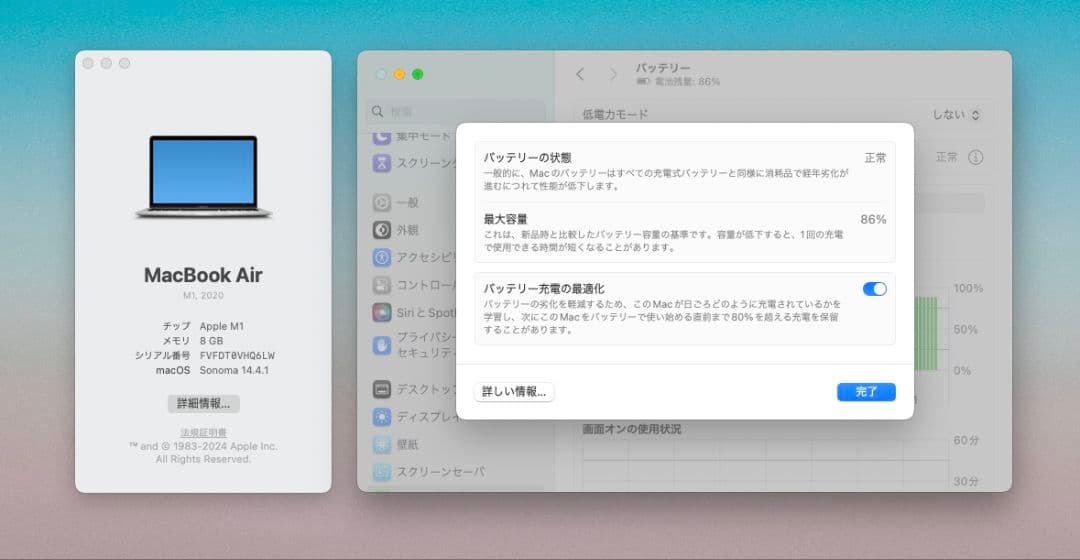1080x560 pixels.
Task: Open 外観 appearance settings in sidebar
Action: 396,230
